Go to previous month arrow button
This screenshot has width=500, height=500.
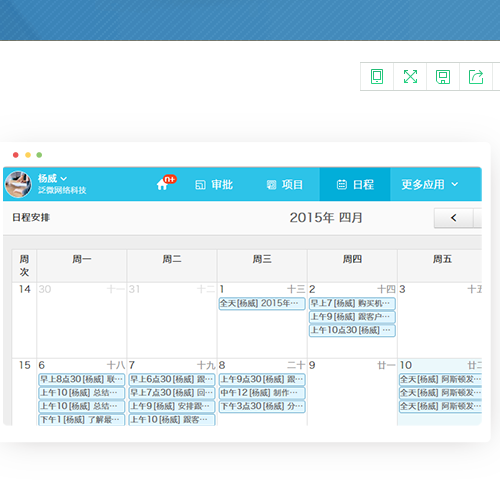[x=453, y=218]
